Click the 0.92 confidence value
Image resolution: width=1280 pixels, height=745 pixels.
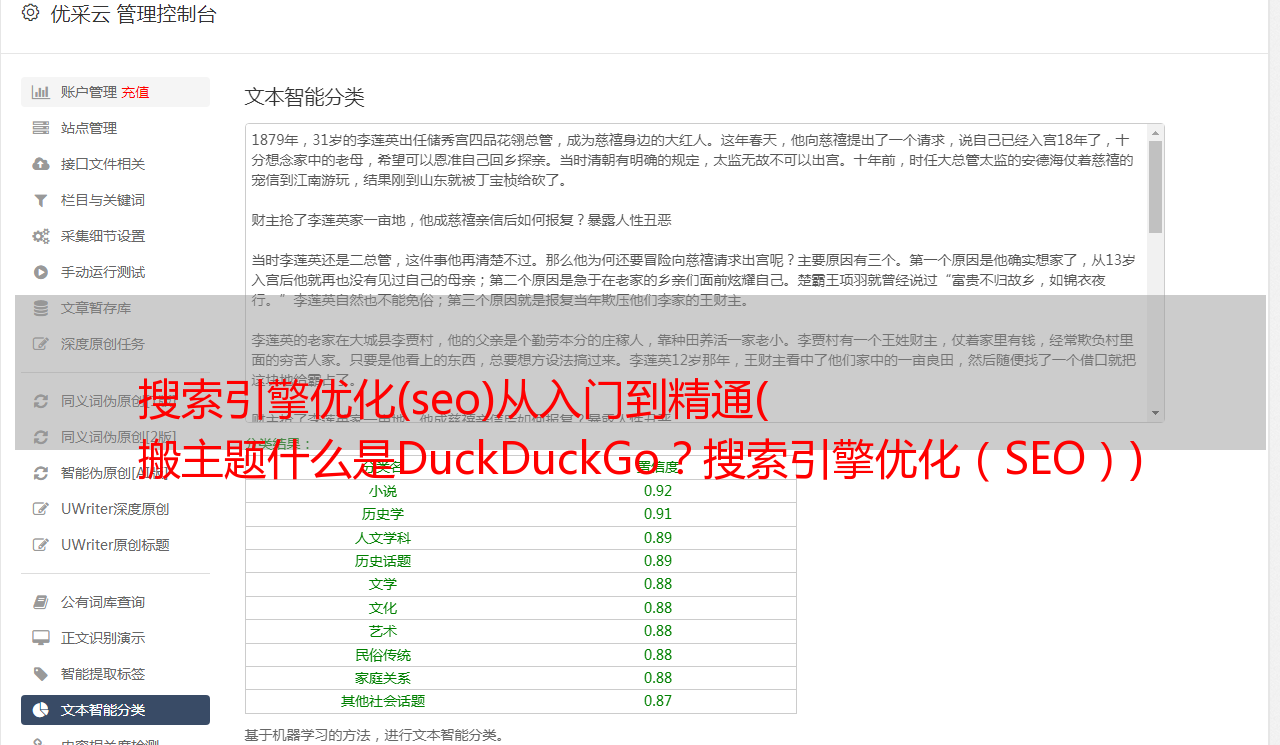658,491
